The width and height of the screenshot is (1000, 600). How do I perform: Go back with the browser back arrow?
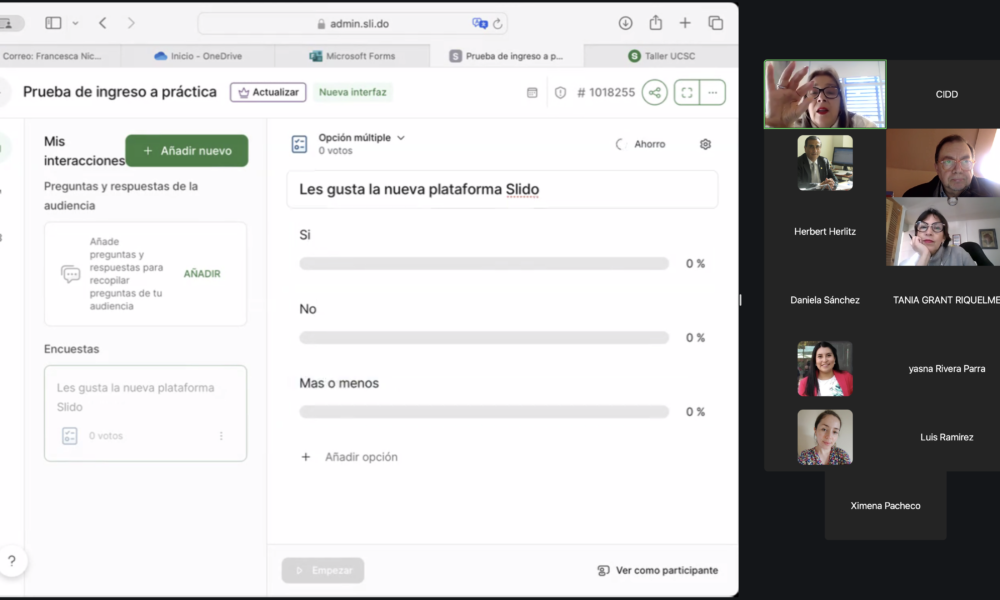coord(103,23)
